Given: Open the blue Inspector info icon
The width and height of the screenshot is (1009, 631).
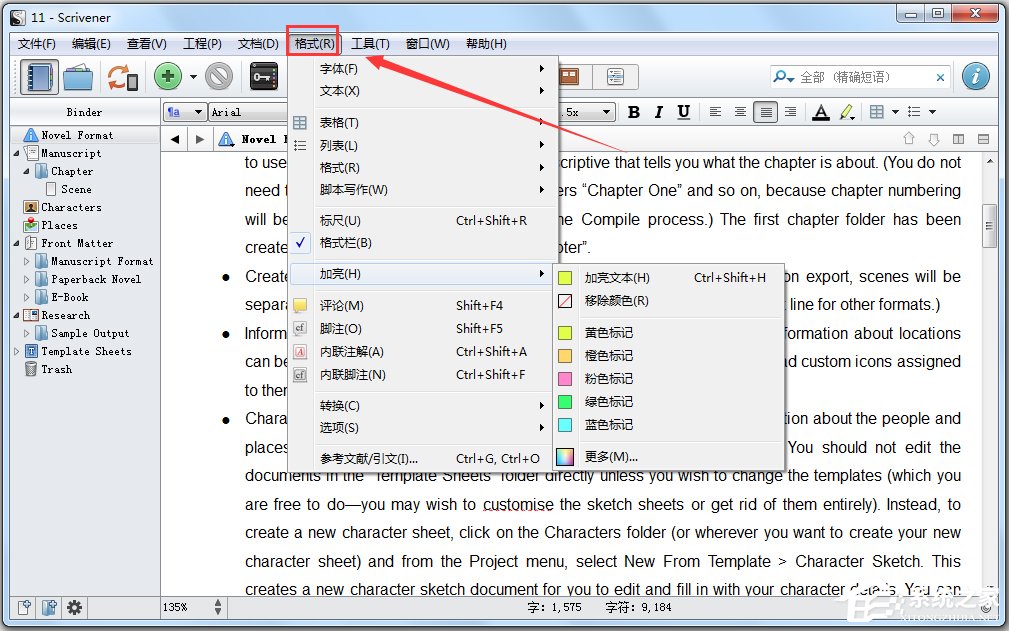Looking at the screenshot, I should [x=976, y=76].
